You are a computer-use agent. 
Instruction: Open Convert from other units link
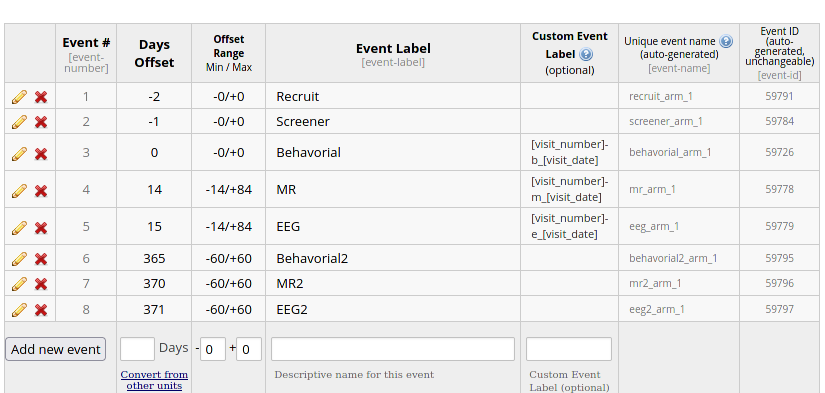154,380
